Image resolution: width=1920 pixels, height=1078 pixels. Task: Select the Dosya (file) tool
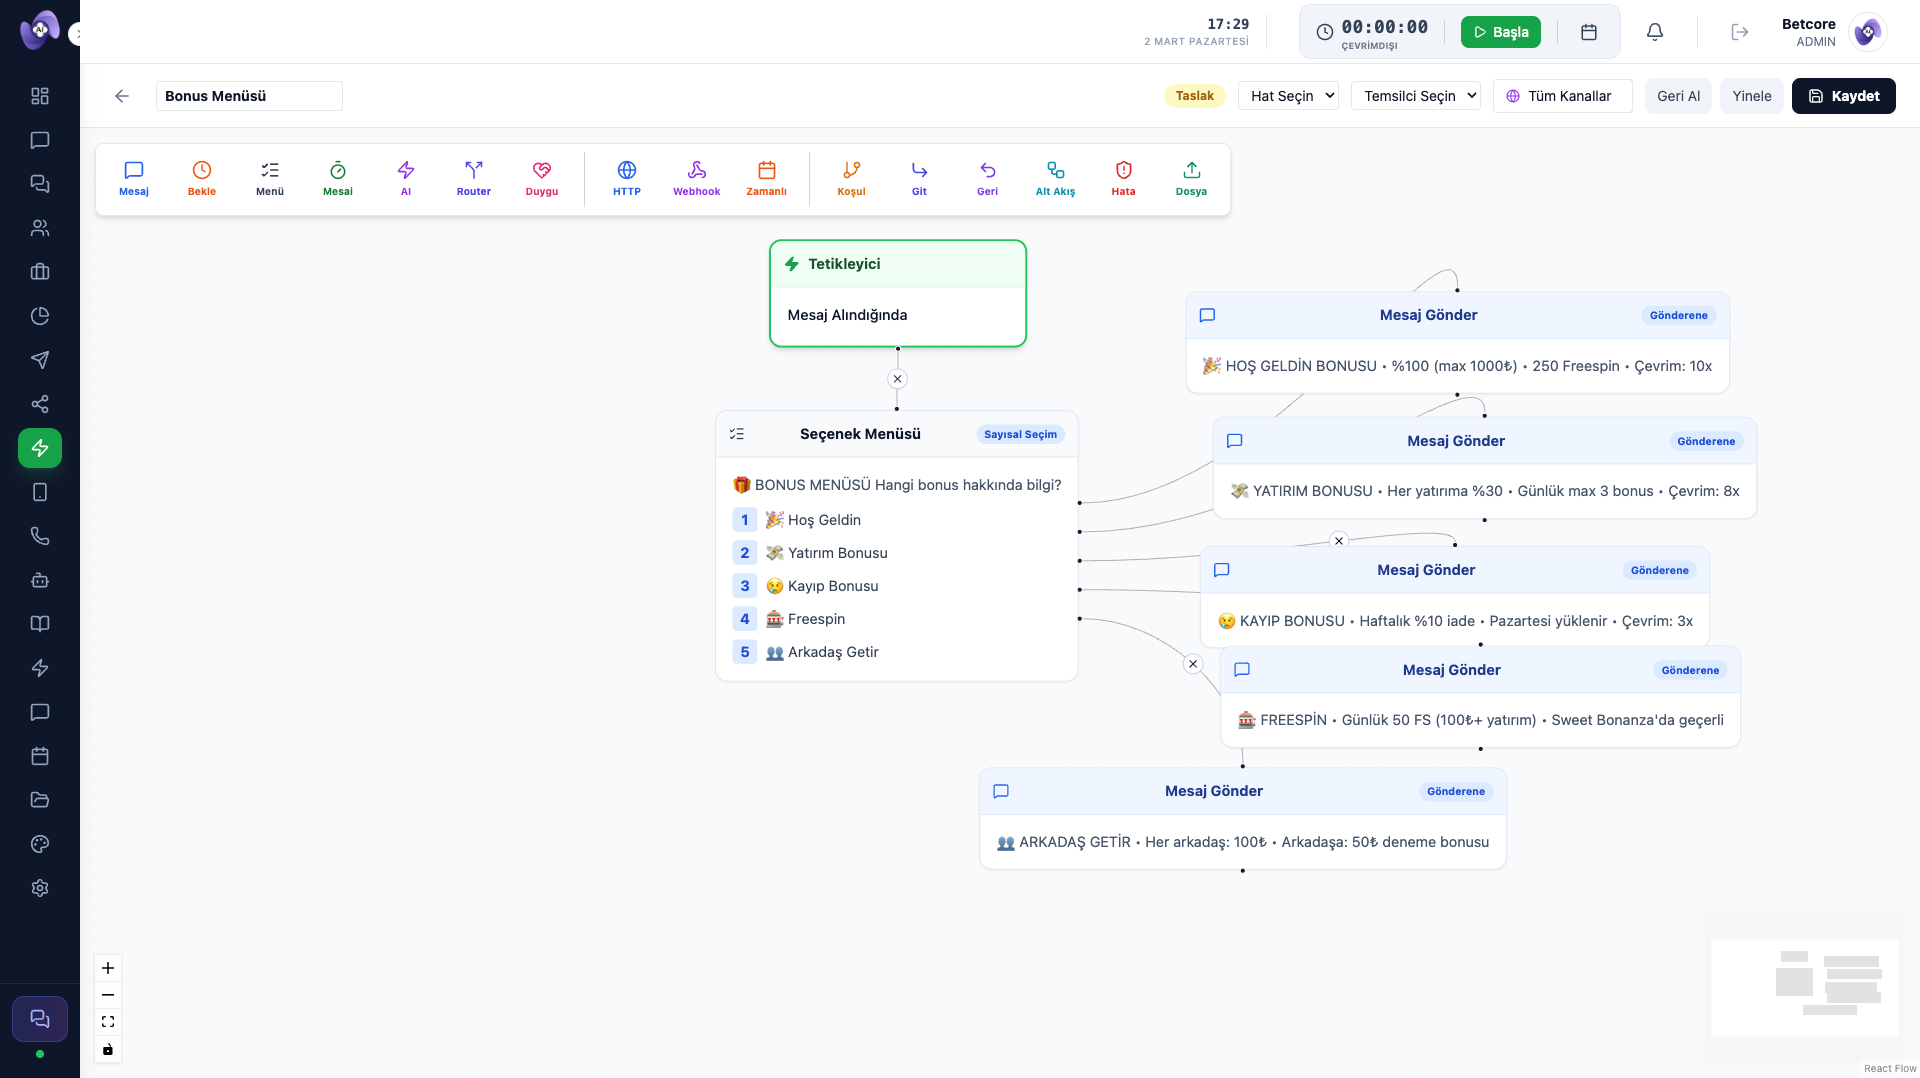pyautogui.click(x=1190, y=178)
